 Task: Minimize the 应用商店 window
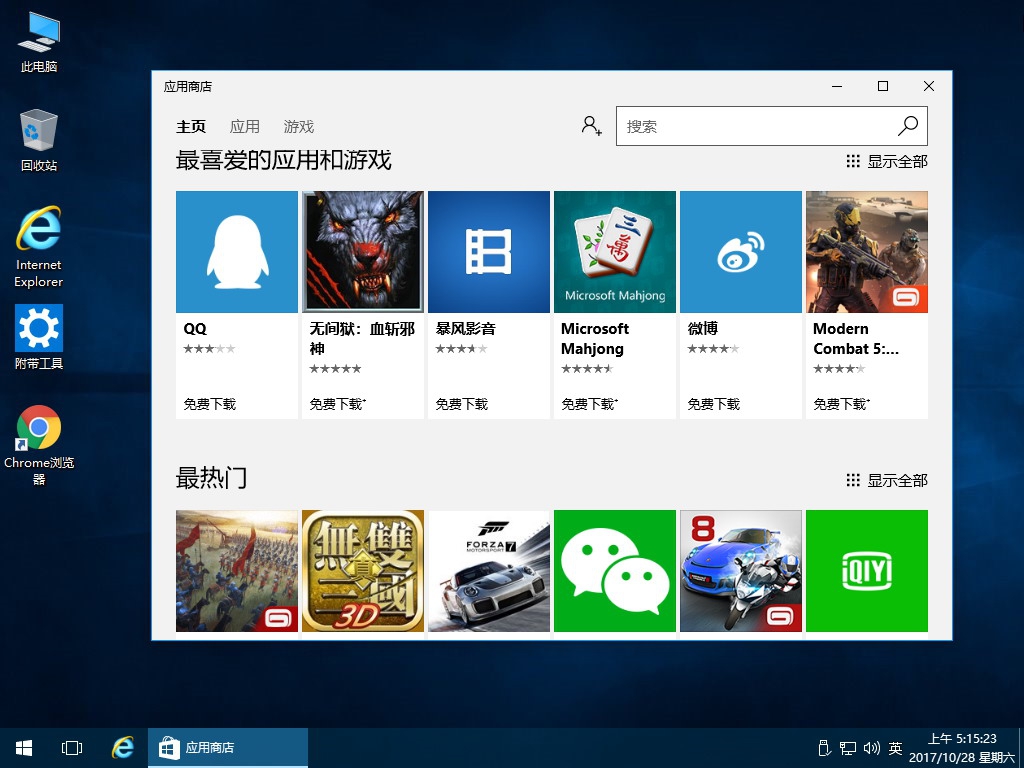(x=837, y=86)
